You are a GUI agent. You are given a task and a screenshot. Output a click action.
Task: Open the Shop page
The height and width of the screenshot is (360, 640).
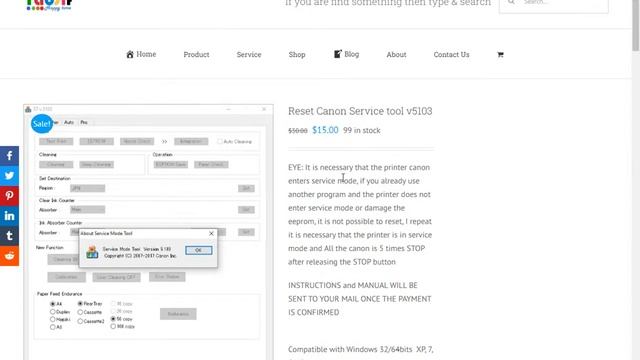tap(297, 54)
